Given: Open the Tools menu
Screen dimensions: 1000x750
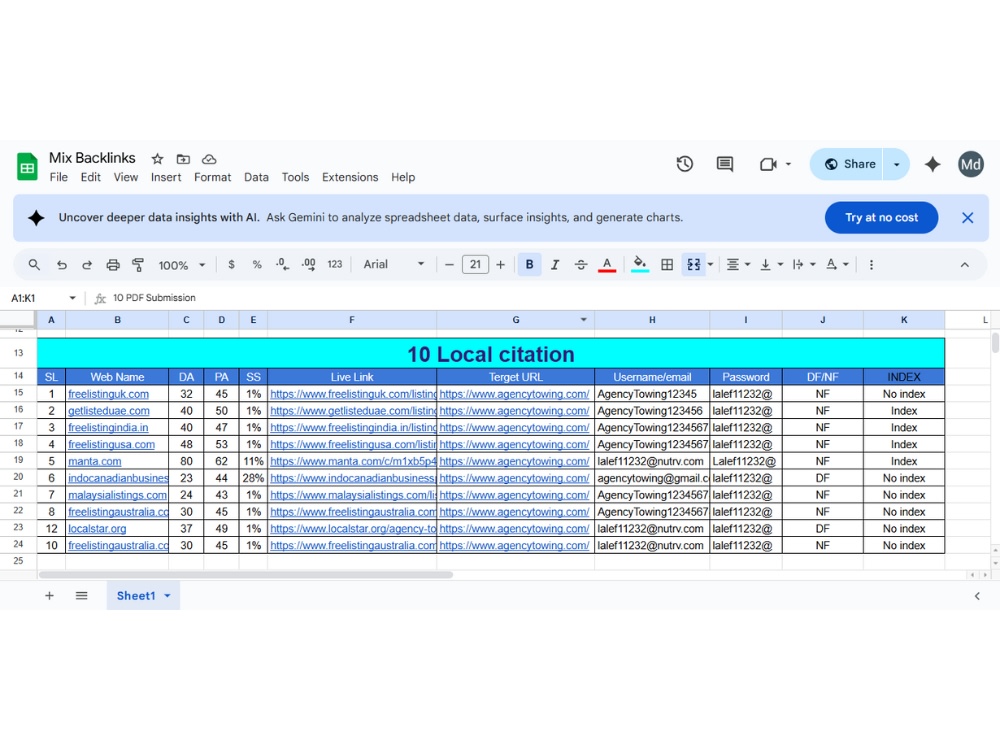Looking at the screenshot, I should pos(295,177).
